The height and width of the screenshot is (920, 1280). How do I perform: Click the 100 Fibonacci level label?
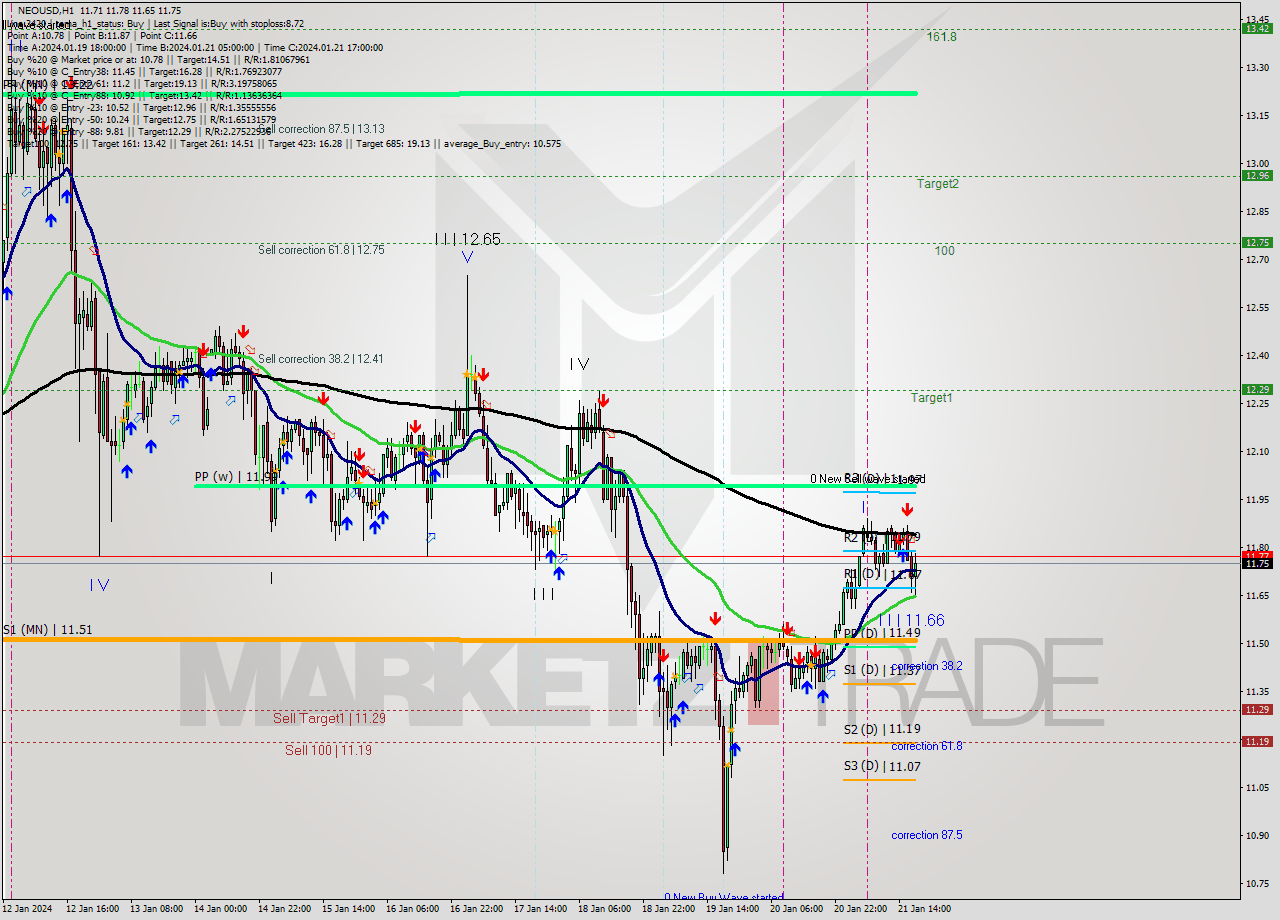[x=944, y=251]
